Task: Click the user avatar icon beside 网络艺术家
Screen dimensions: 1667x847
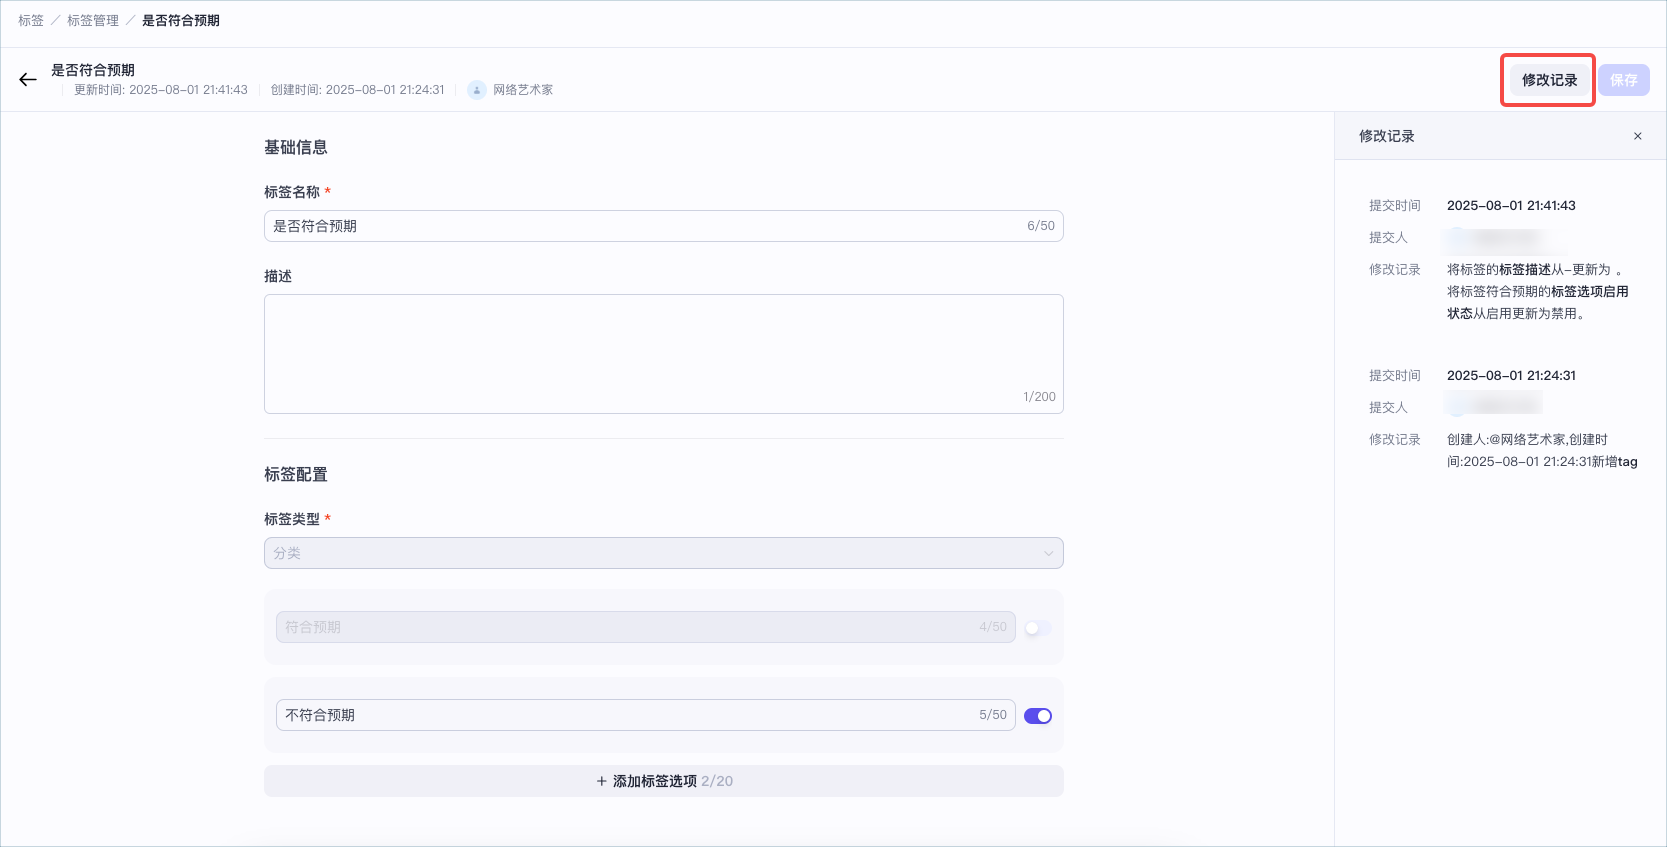Action: point(477,90)
